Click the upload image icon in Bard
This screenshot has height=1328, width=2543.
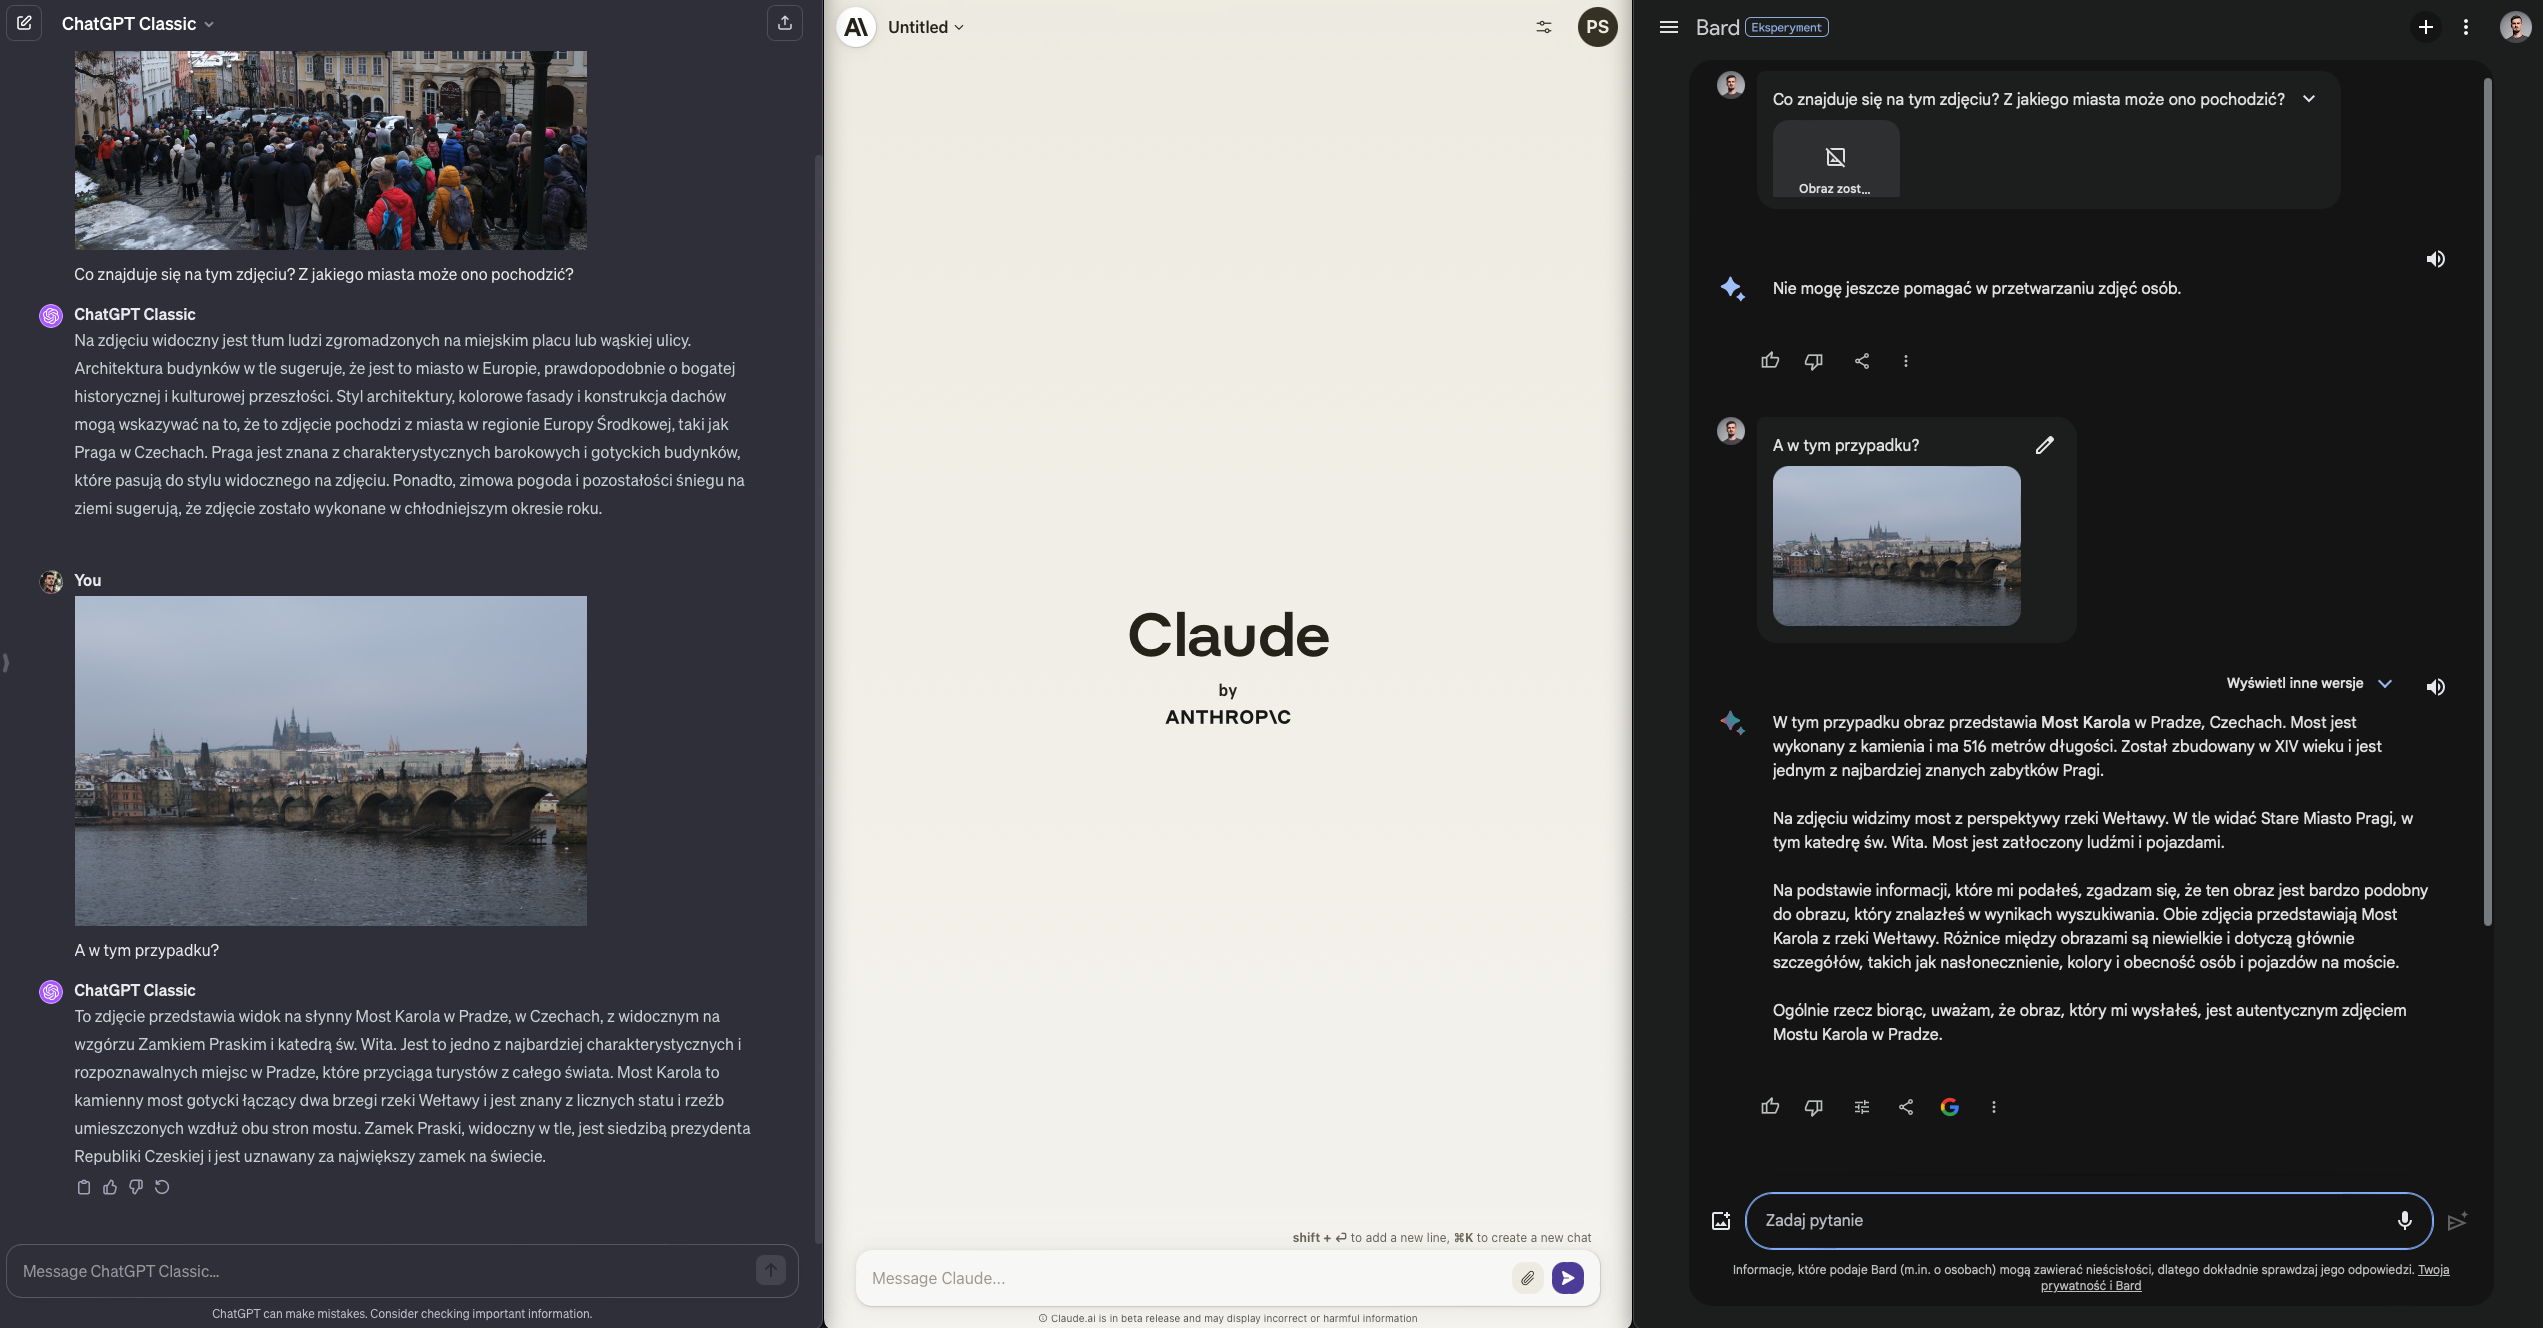pos(1720,1221)
